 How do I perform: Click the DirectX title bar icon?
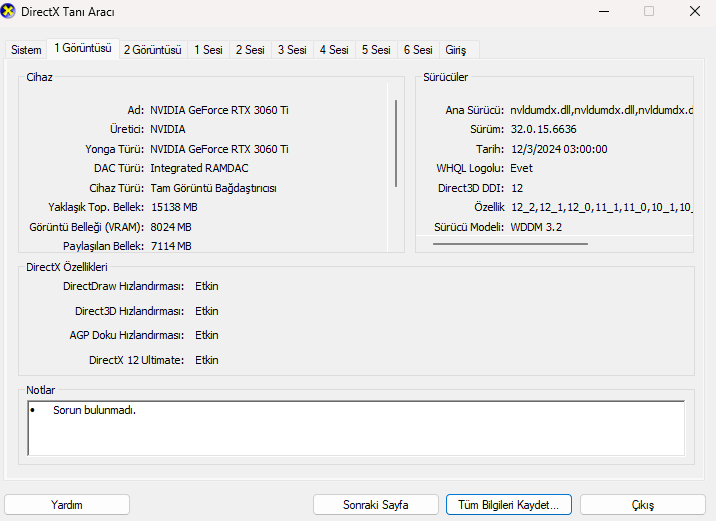[8, 11]
